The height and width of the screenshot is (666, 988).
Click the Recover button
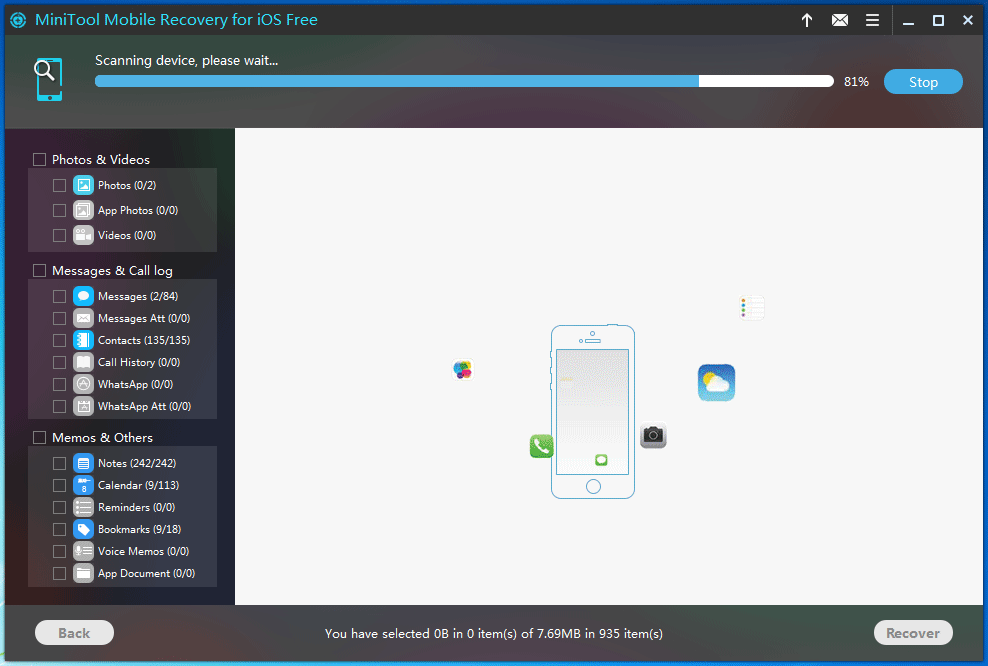[913, 633]
